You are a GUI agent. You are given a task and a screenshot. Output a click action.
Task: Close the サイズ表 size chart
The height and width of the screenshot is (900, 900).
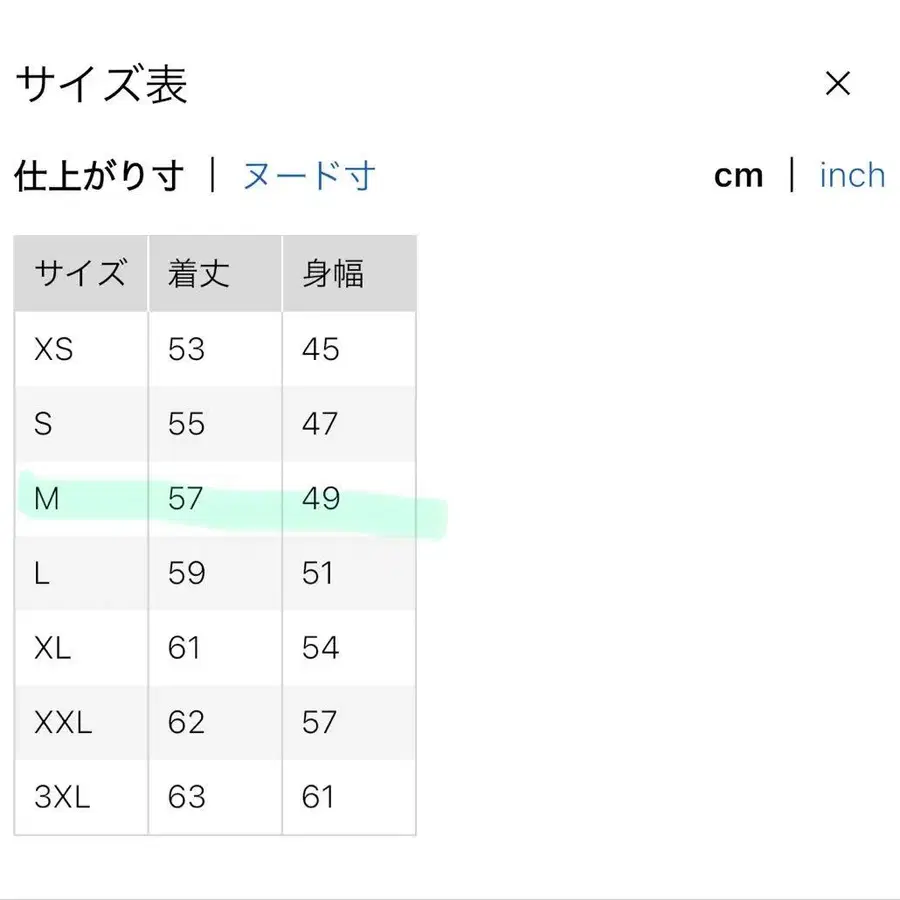click(x=838, y=83)
